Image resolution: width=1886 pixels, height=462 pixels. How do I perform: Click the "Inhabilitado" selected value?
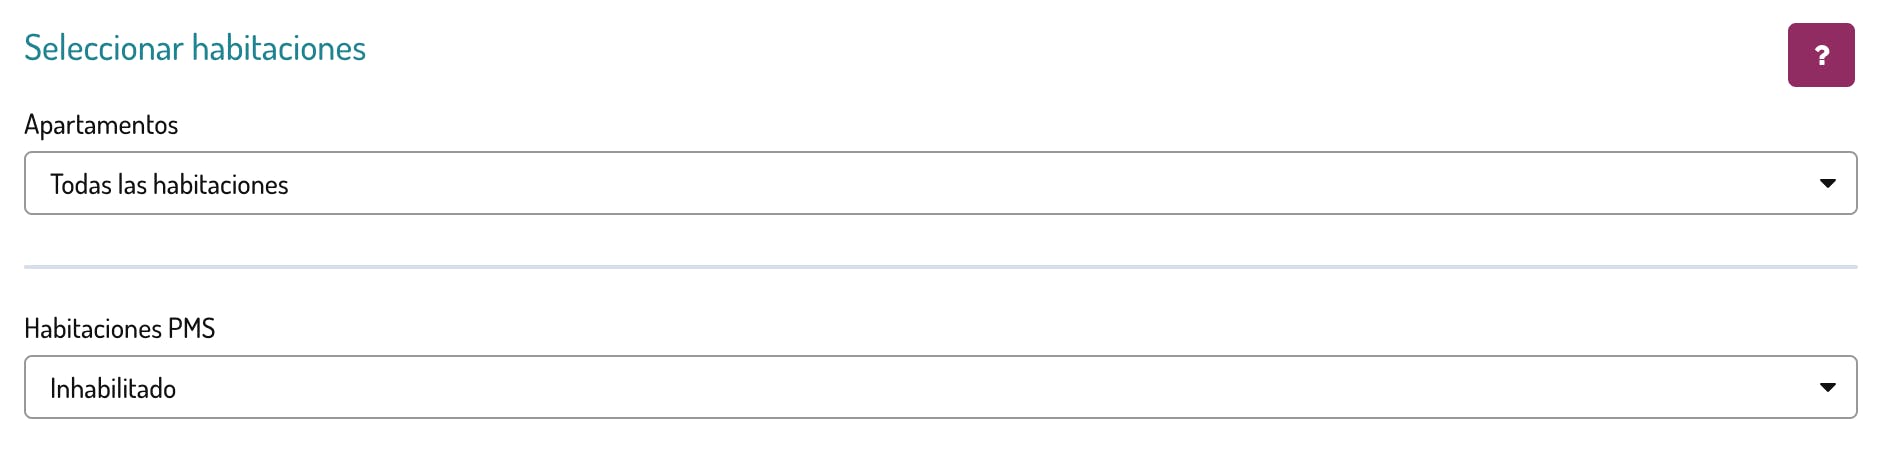113,389
